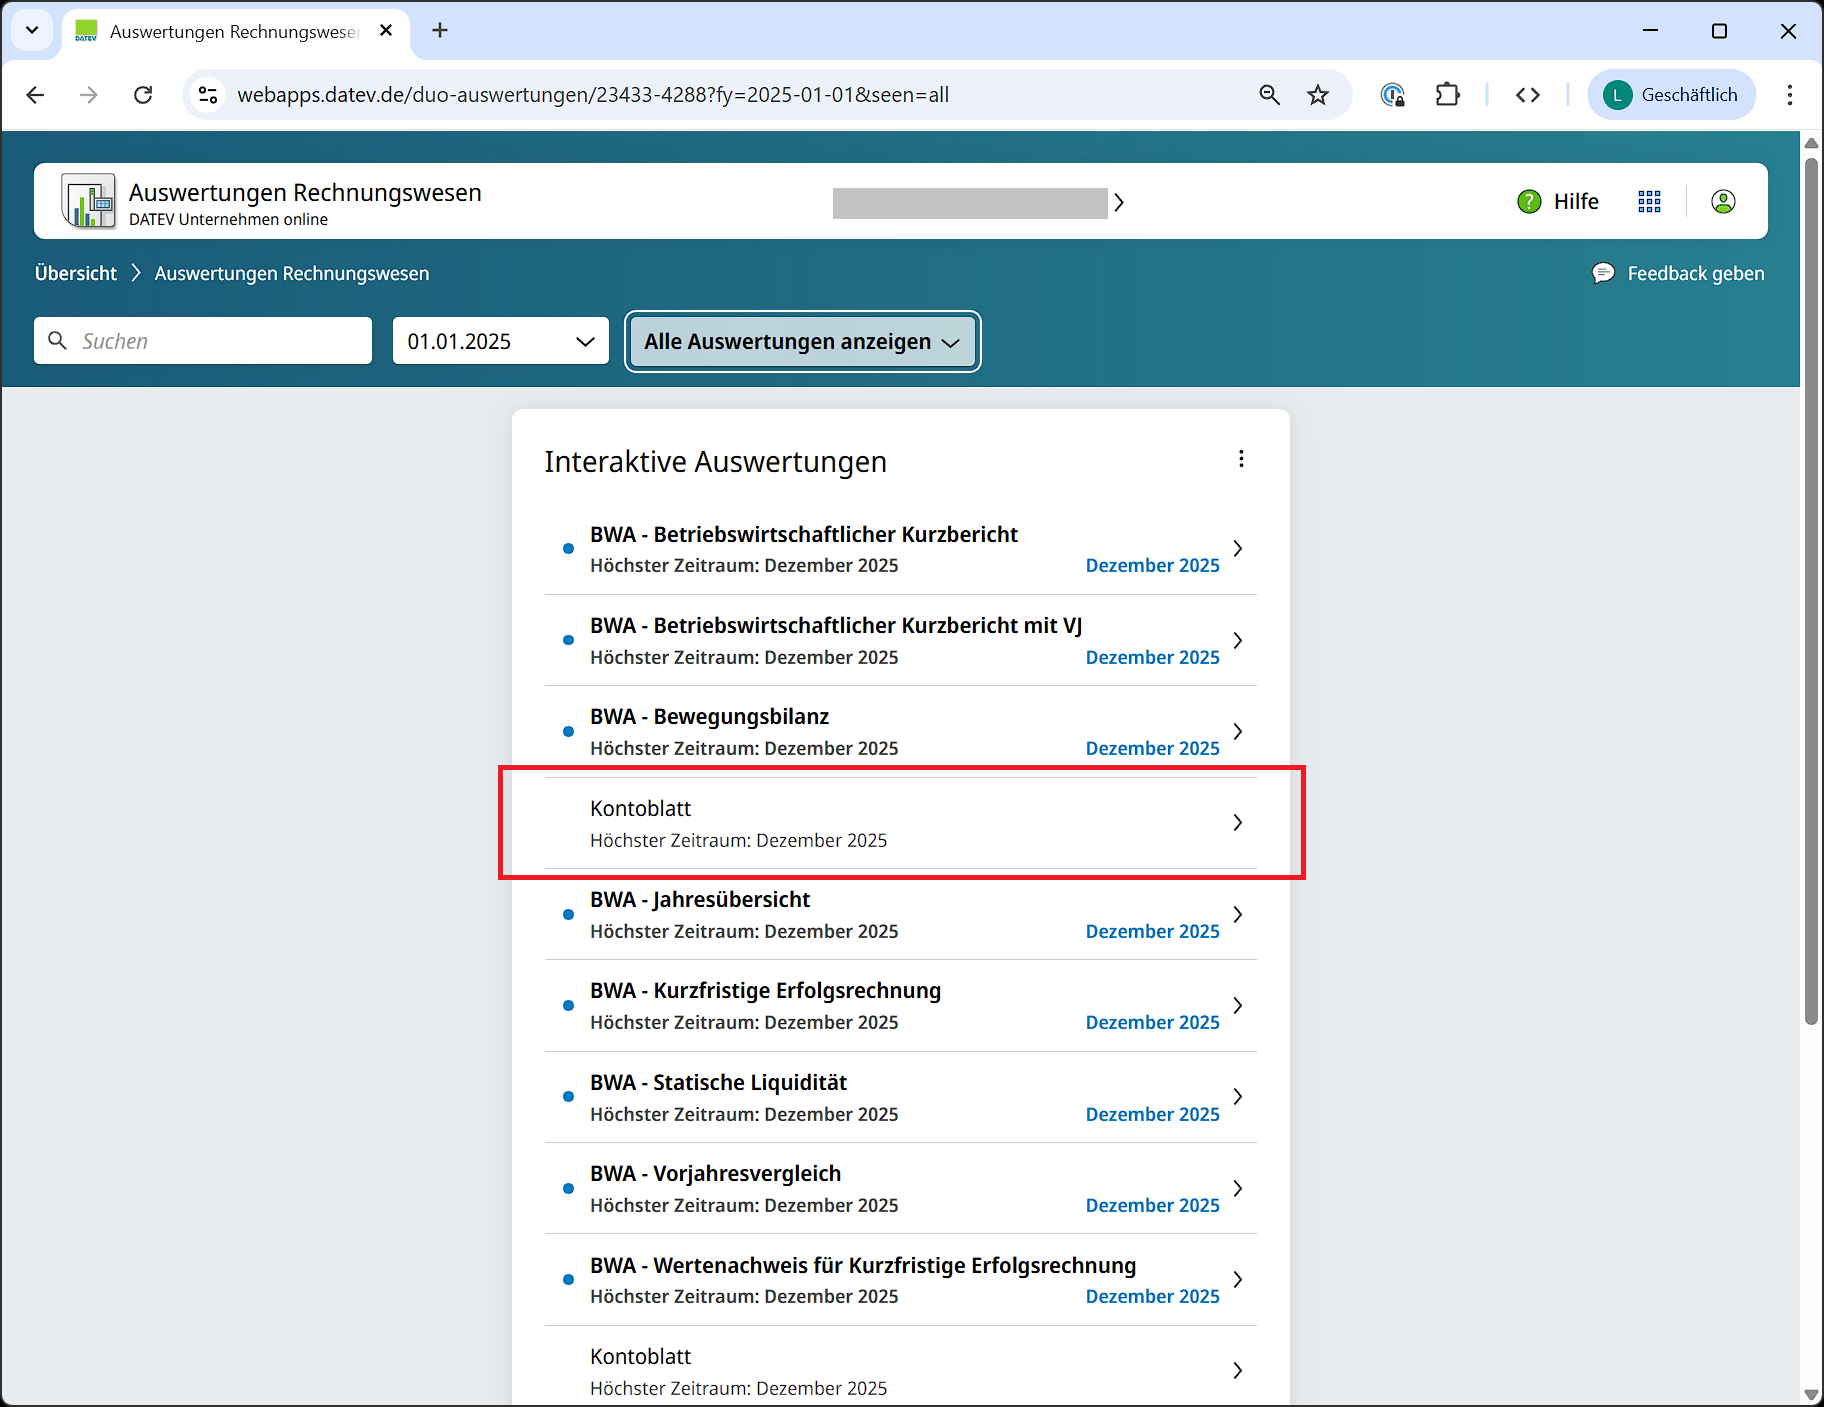Open the Geschäftlich profile button
The image size is (1824, 1407).
pyautogui.click(x=1671, y=94)
